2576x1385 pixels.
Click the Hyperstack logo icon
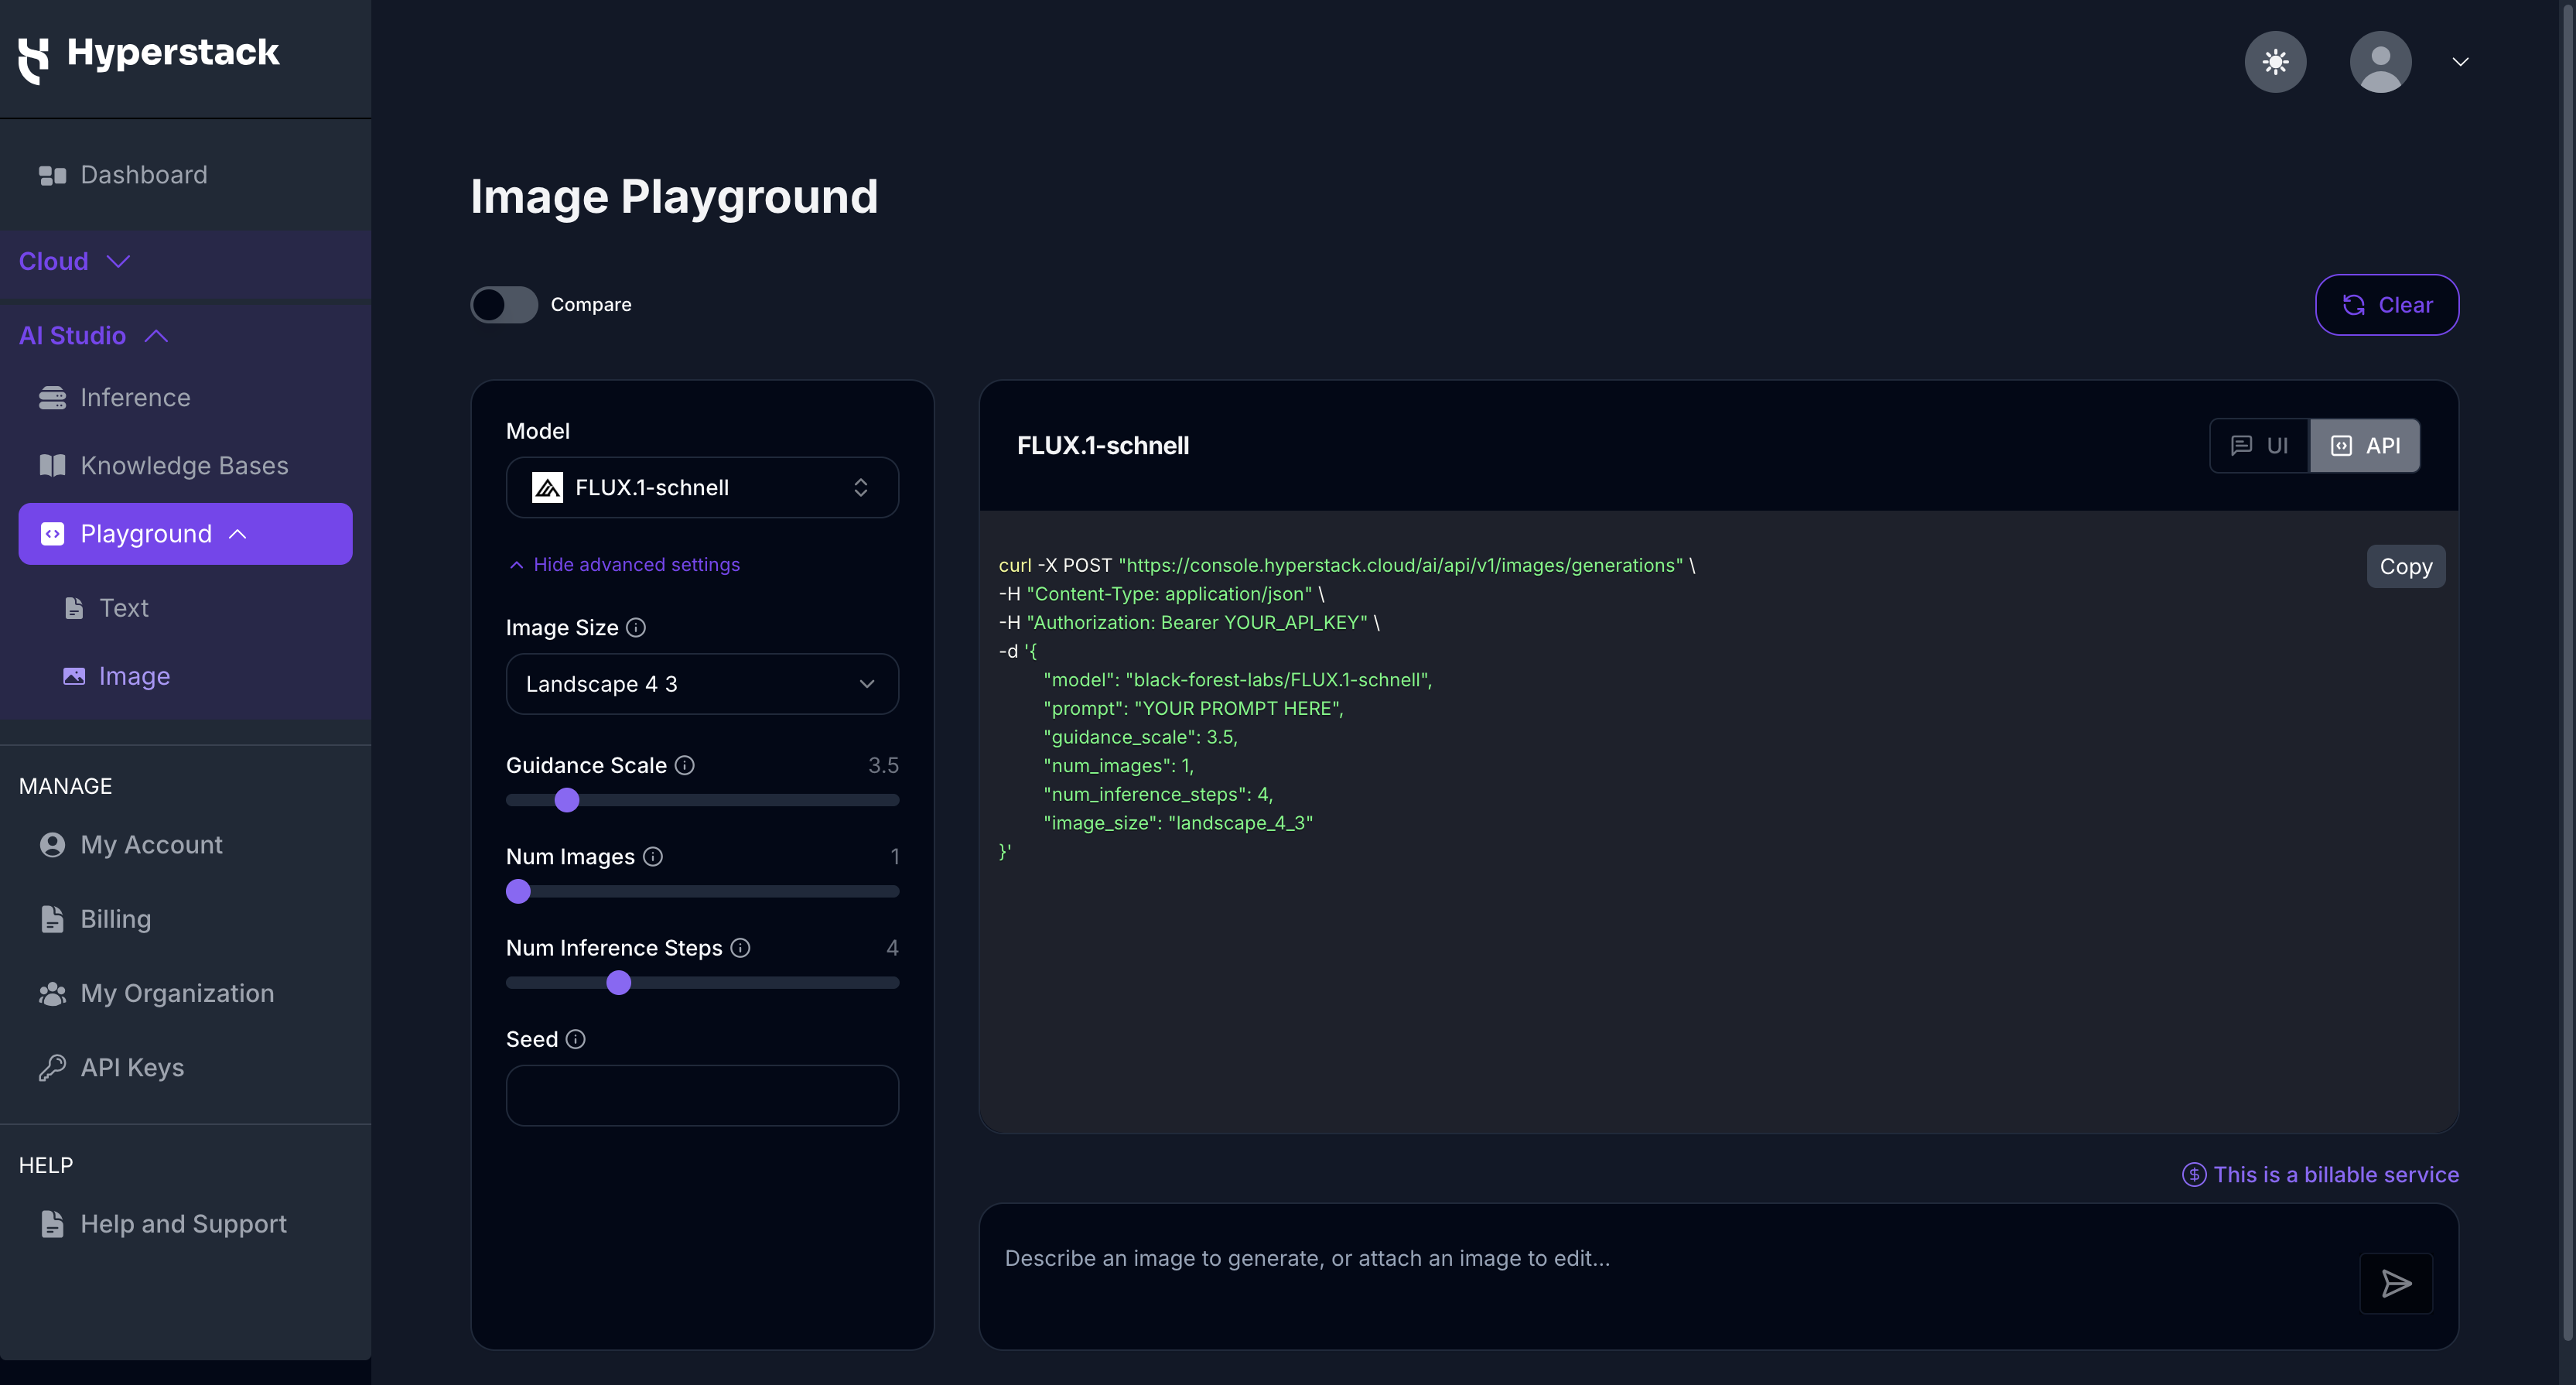pos(33,60)
